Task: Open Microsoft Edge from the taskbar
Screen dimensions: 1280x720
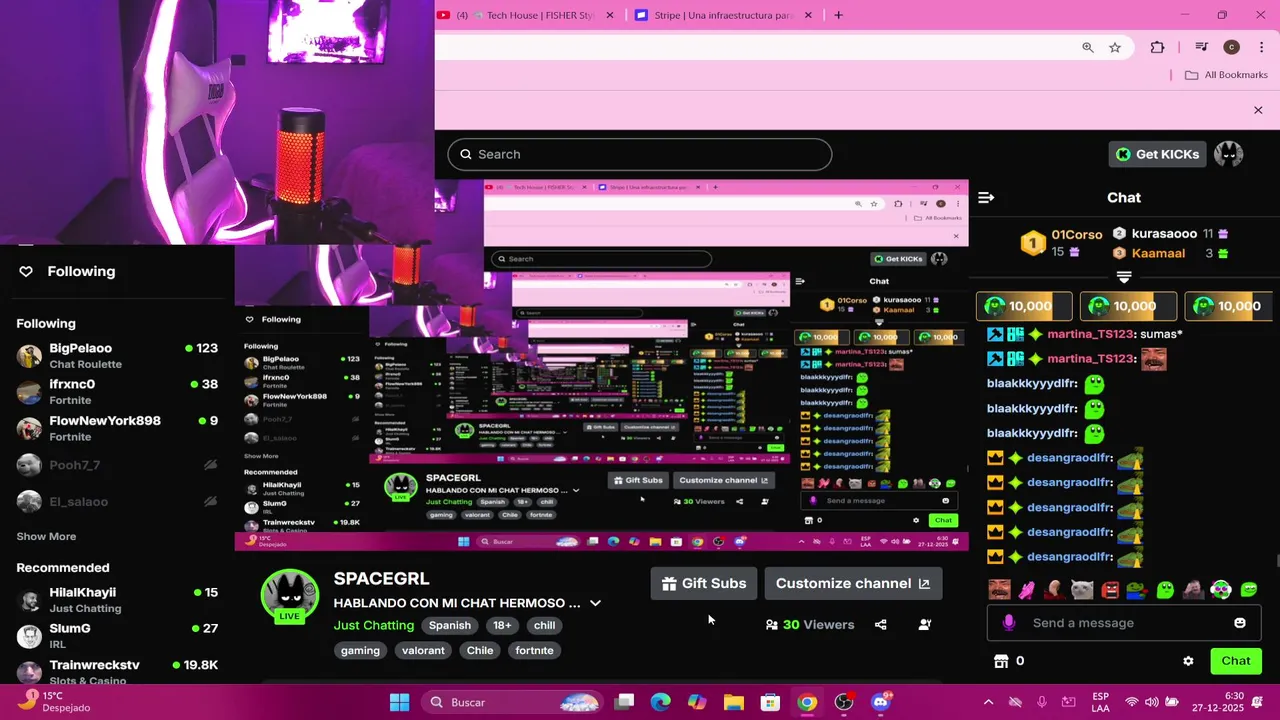Action: pyautogui.click(x=660, y=702)
